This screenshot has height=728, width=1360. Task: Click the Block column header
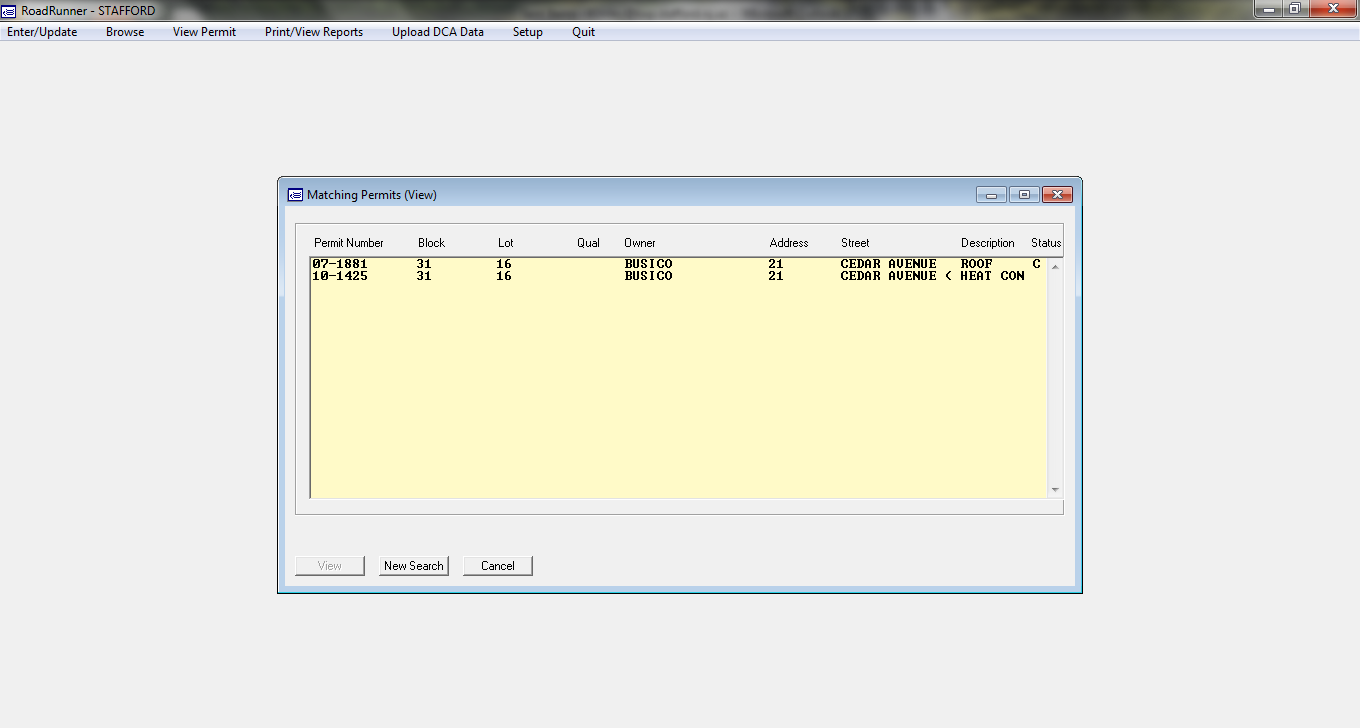tap(431, 243)
